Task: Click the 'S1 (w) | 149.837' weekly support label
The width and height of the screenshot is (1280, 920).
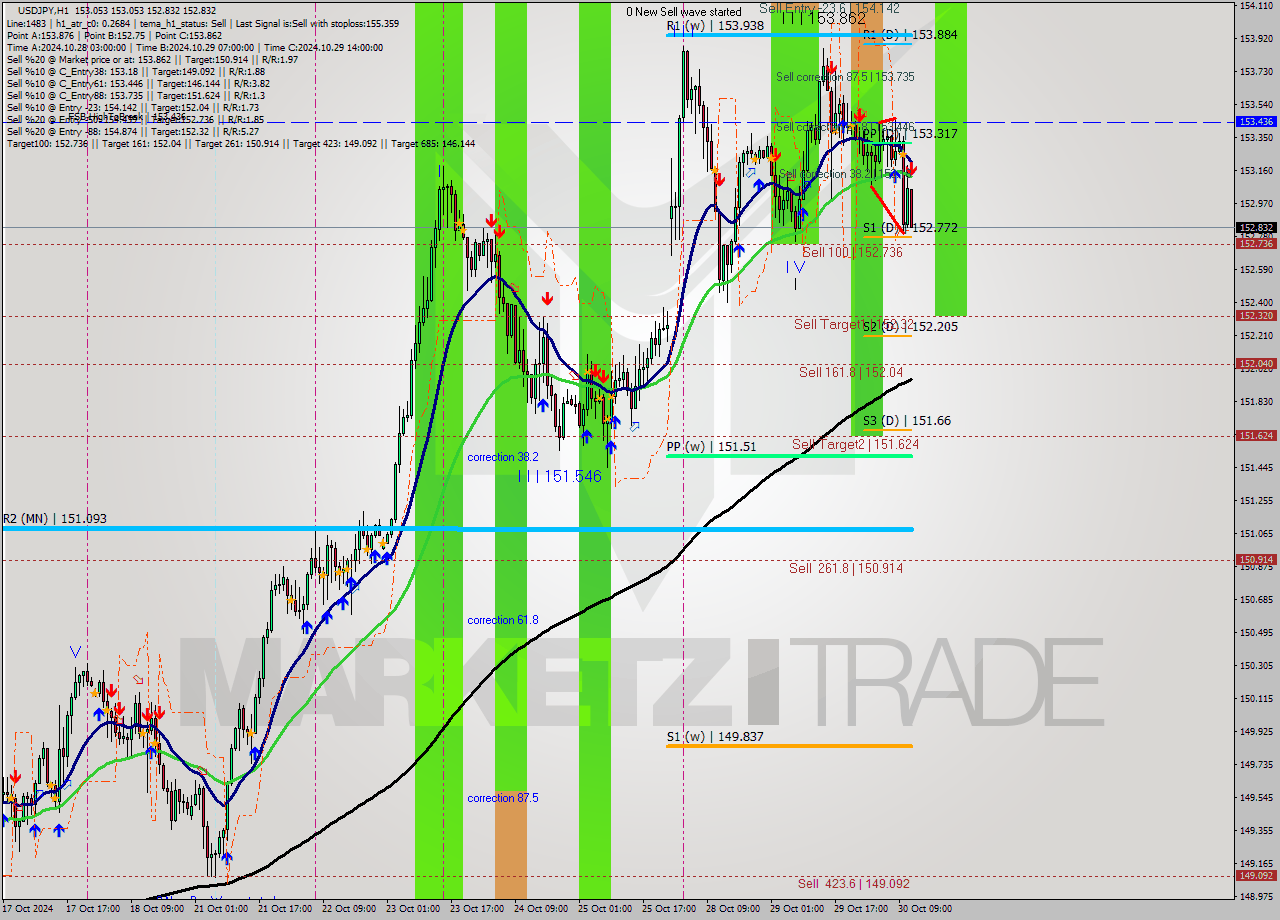Action: 715,737
